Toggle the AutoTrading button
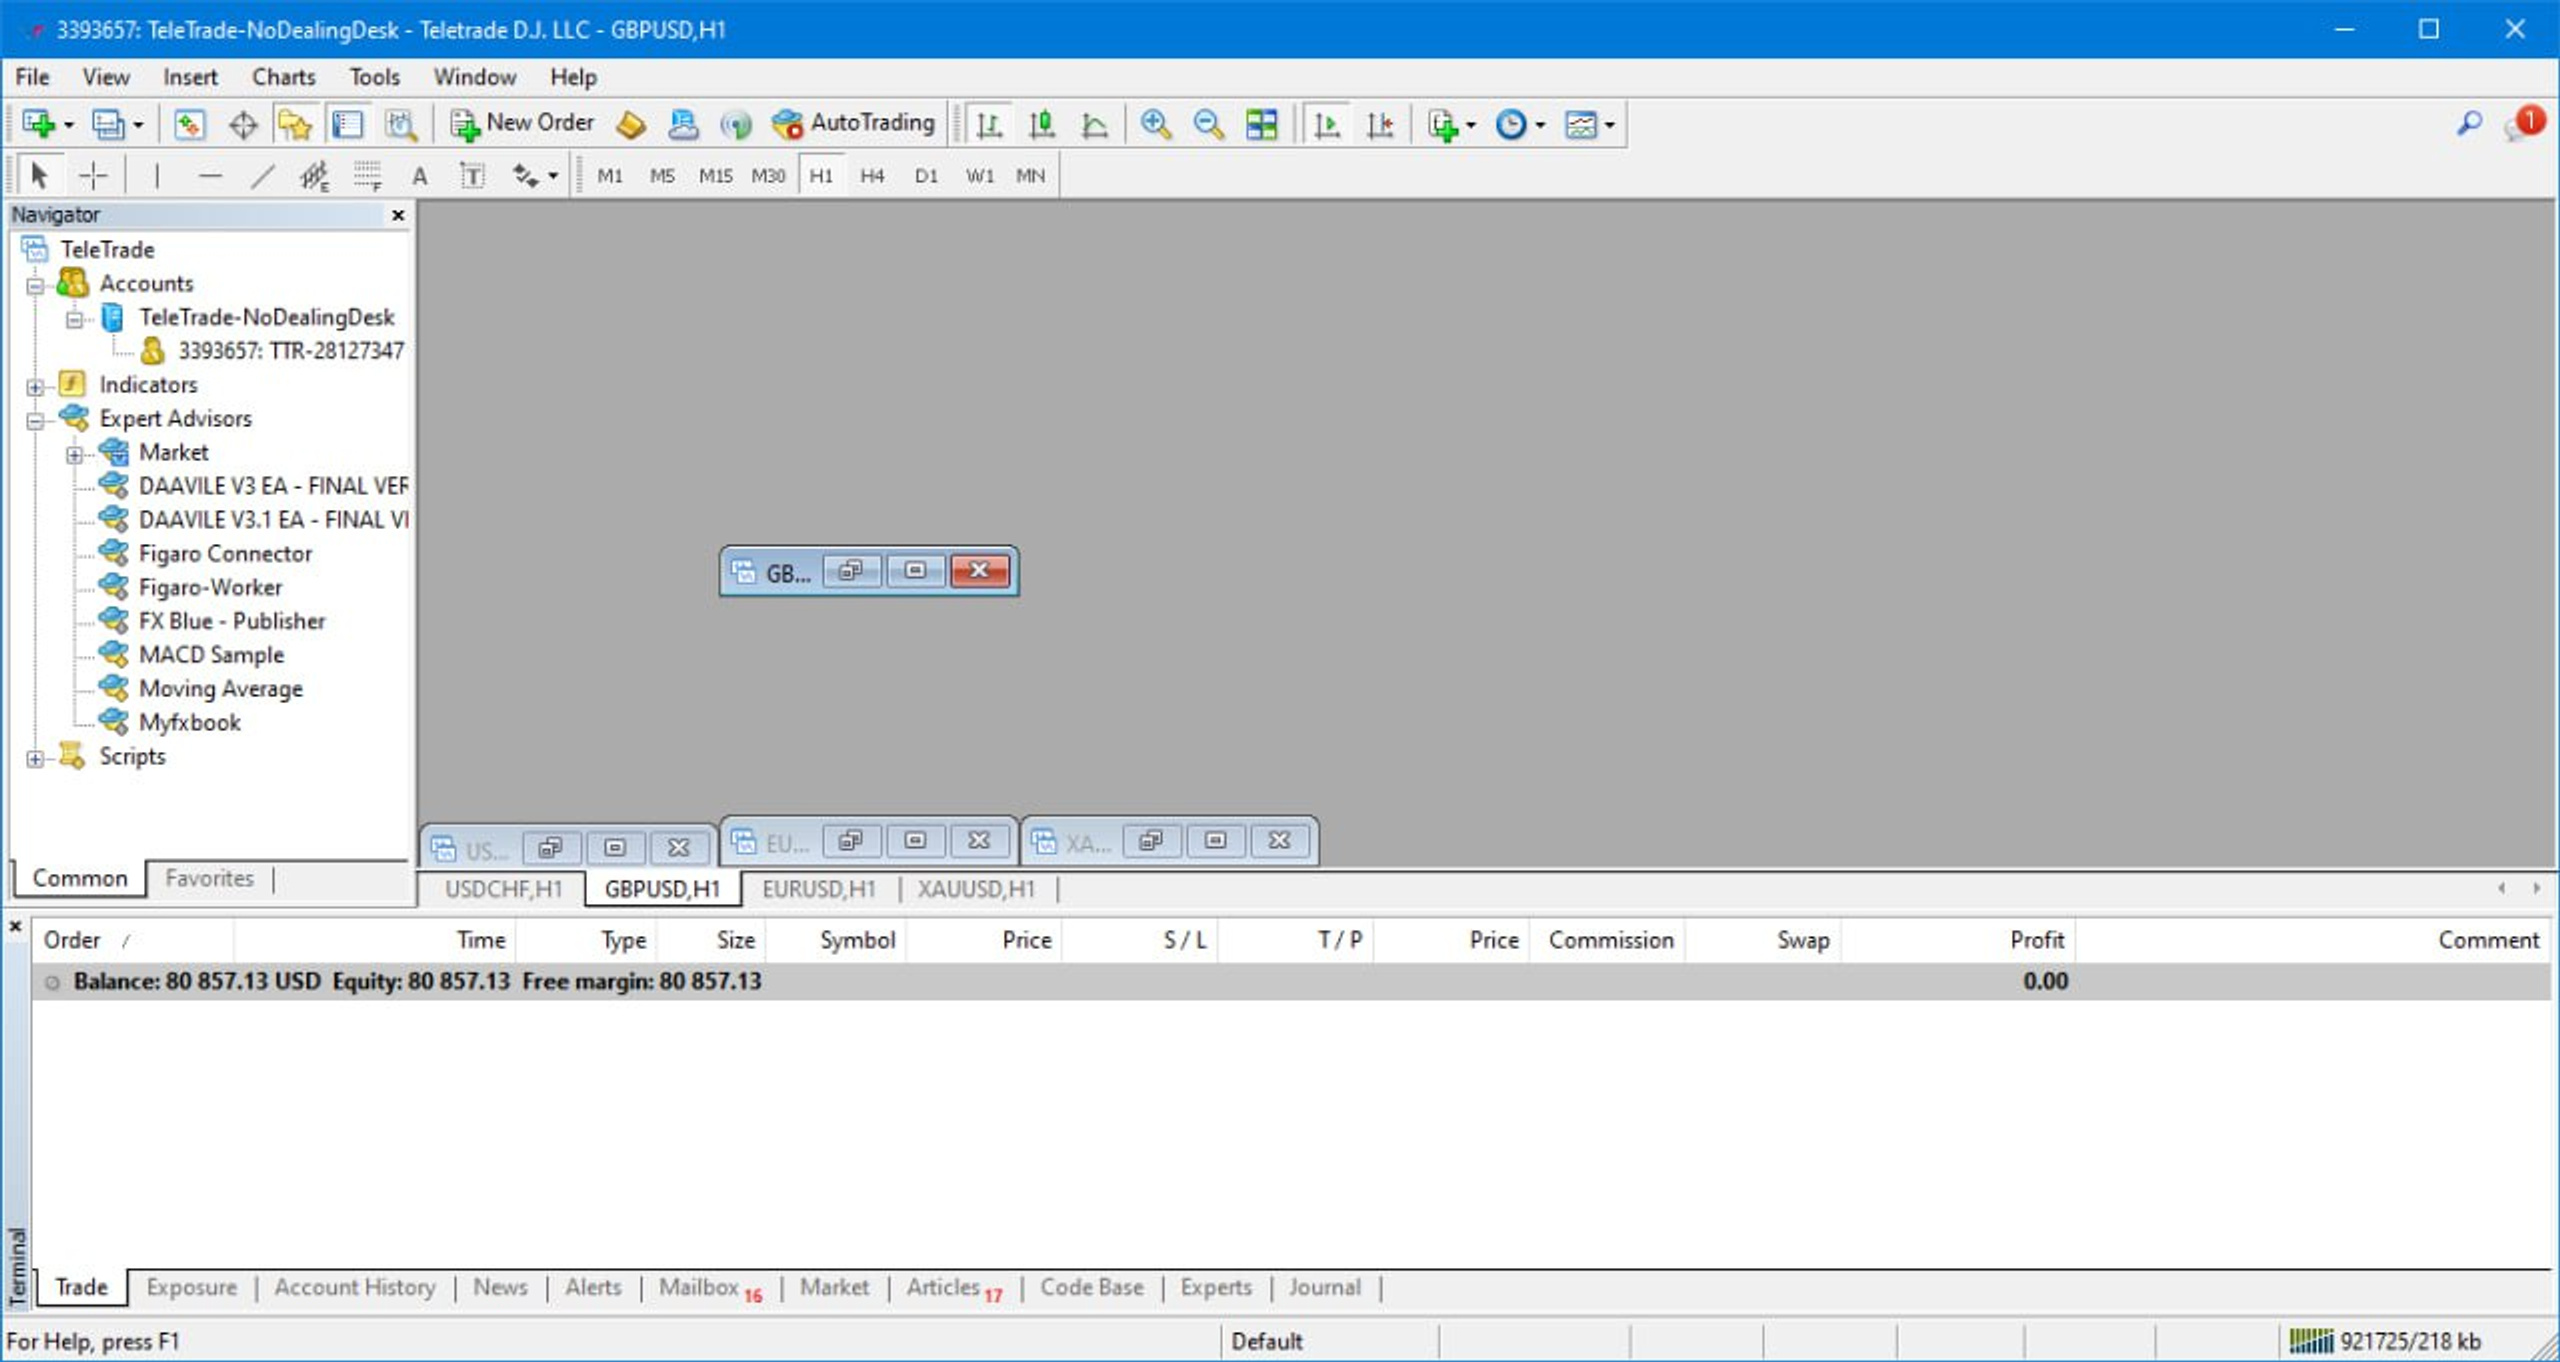The width and height of the screenshot is (2560, 1362). pyautogui.click(x=853, y=123)
